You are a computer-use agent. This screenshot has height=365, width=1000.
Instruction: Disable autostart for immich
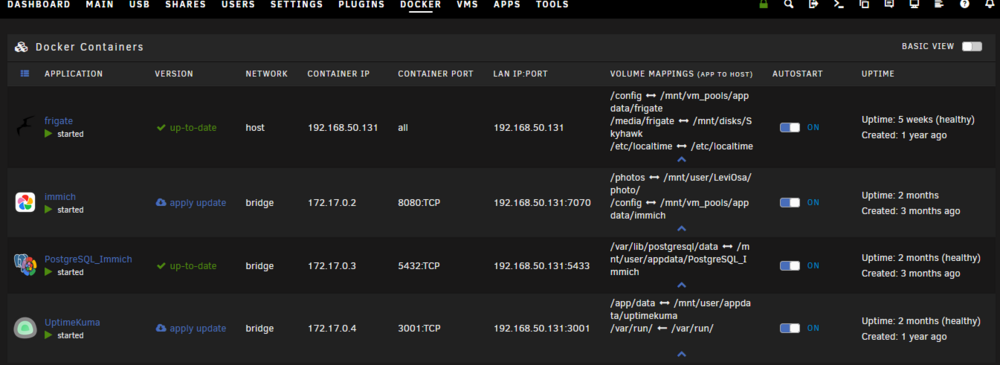pyautogui.click(x=790, y=202)
